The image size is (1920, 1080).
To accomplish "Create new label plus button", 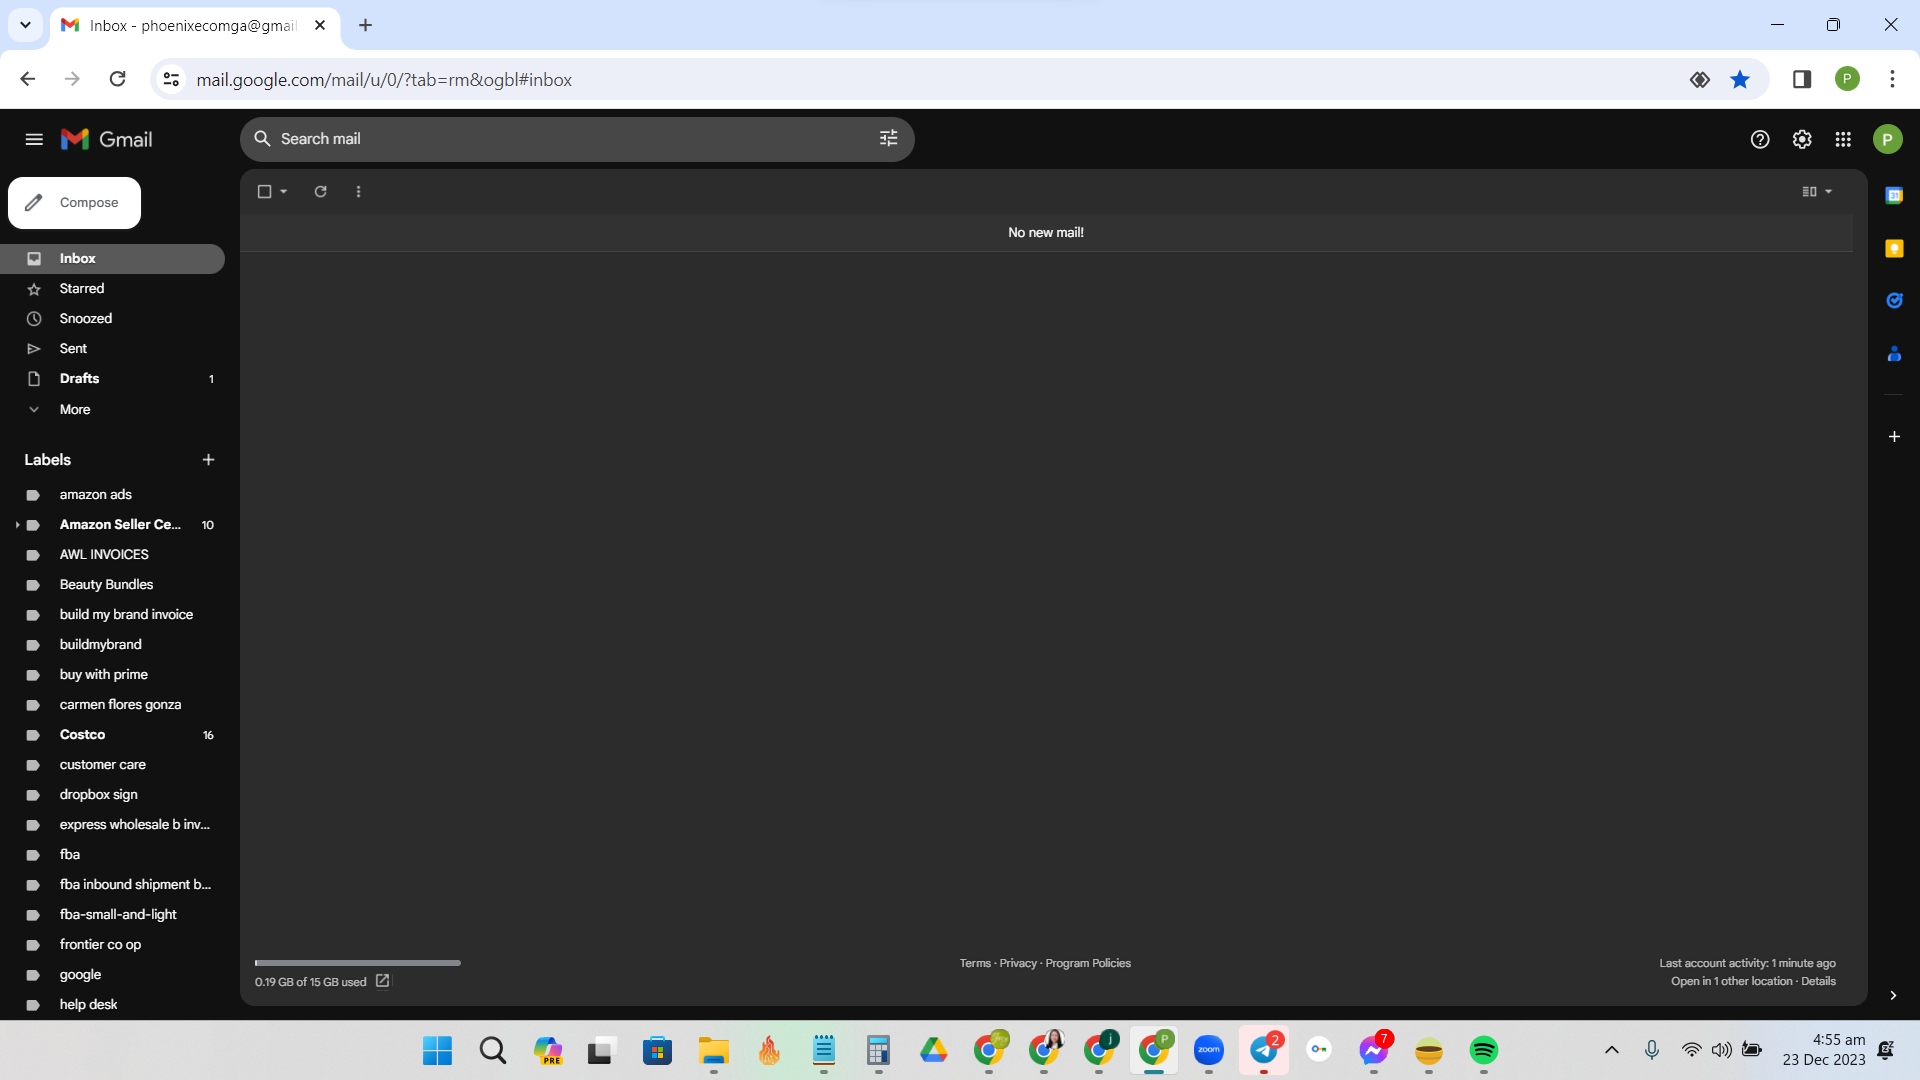I will pyautogui.click(x=208, y=460).
